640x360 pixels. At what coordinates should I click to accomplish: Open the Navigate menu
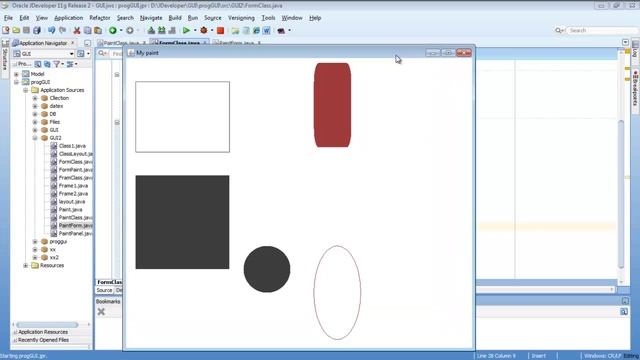coord(151,18)
